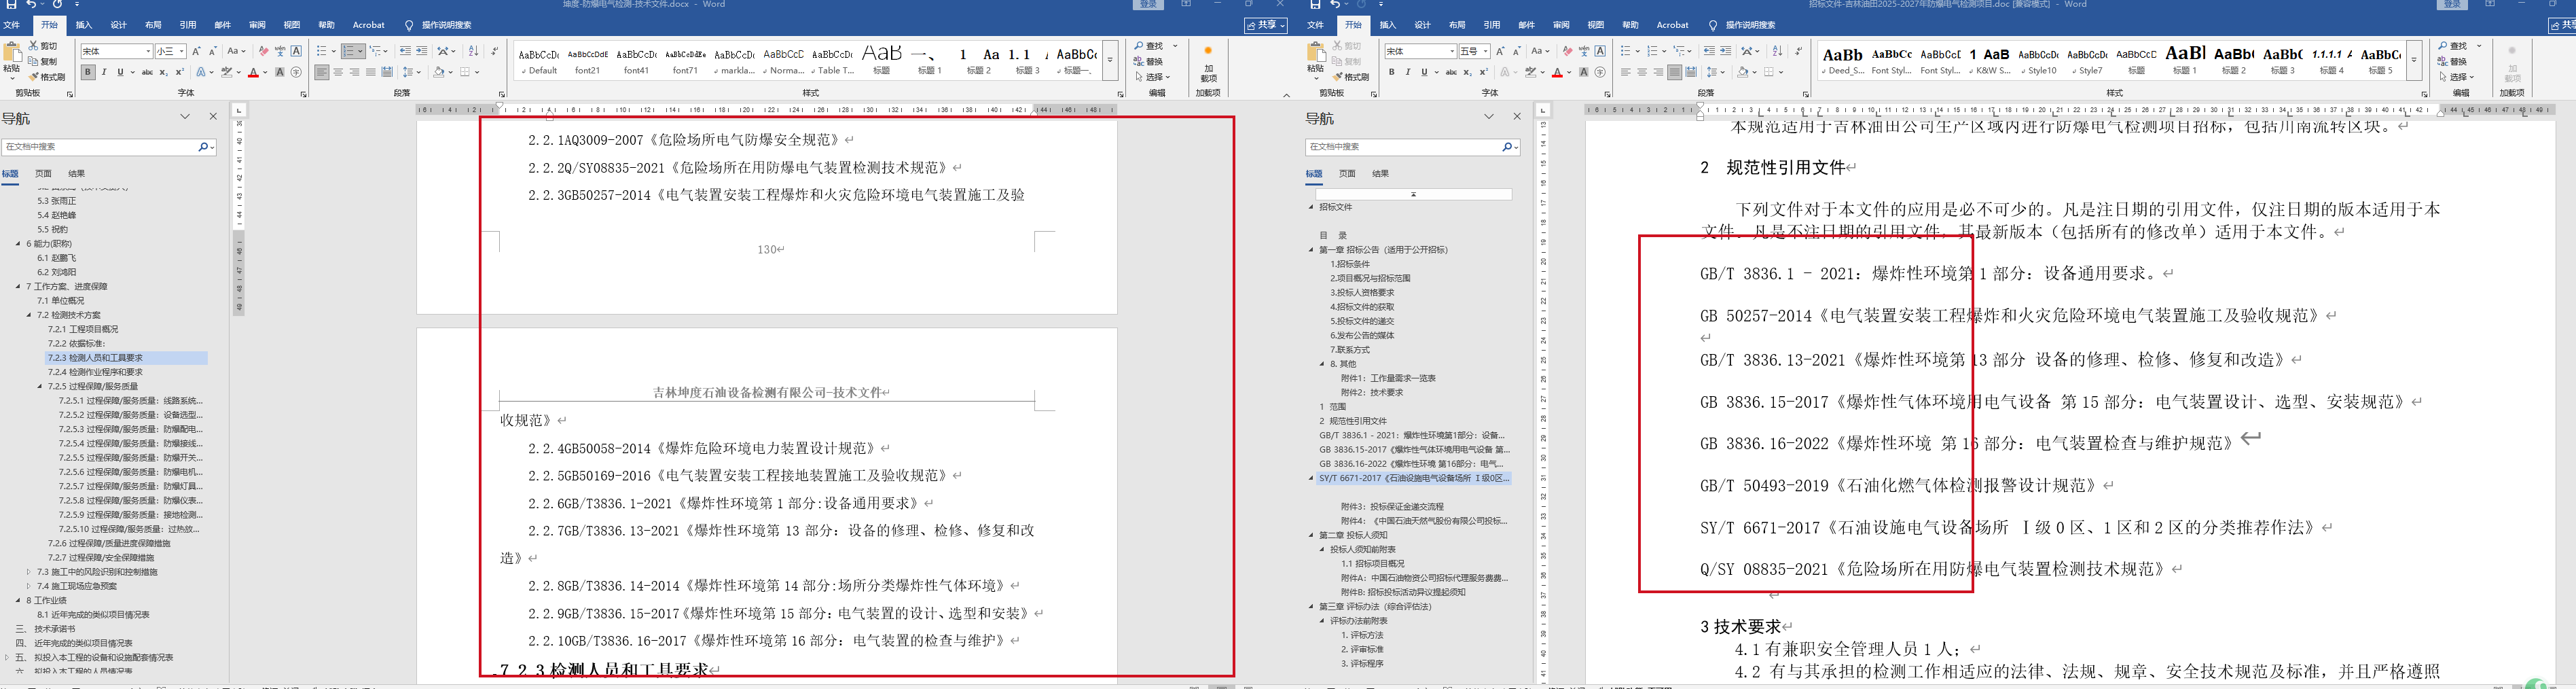Toggle Justify alignment in the right Word window
Image resolution: width=2576 pixels, height=689 pixels.
1674,72
